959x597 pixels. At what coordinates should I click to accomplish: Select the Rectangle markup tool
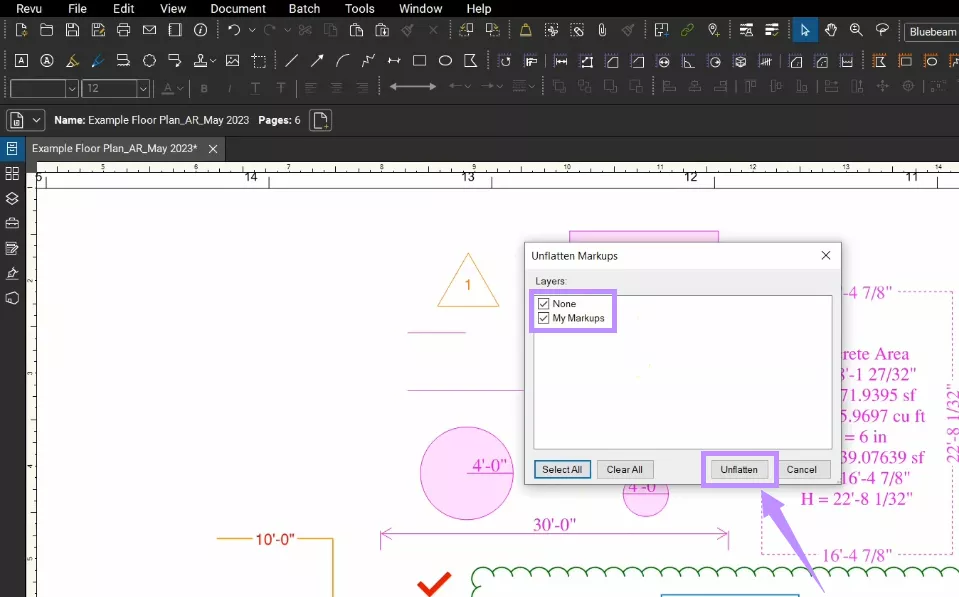(419, 60)
